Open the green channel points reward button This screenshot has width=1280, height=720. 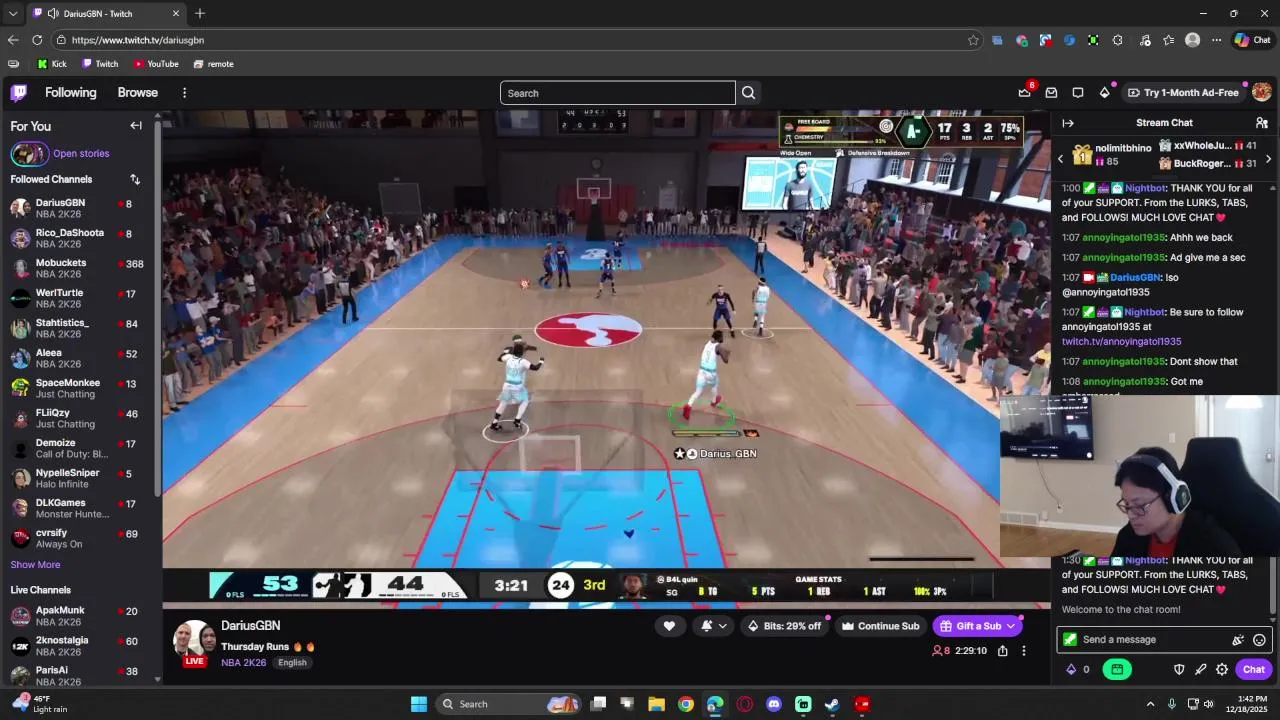click(1117, 670)
